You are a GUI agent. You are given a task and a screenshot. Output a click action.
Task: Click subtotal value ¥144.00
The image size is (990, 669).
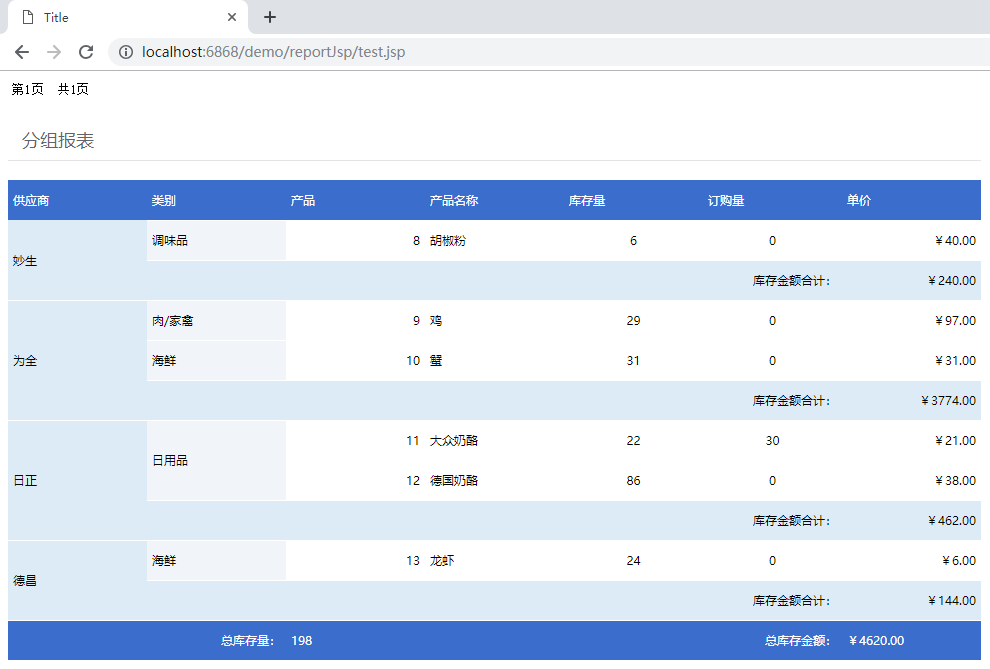951,600
